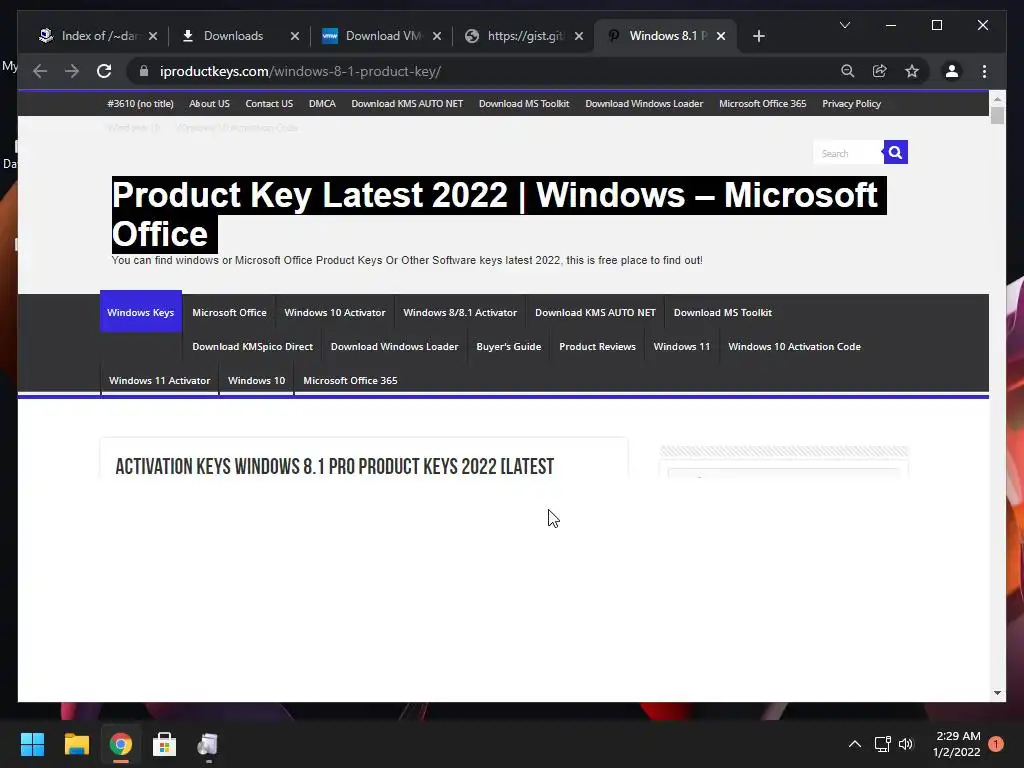Viewport: 1024px width, 768px height.
Task: Close the Downloads tab
Action: pos(295,36)
